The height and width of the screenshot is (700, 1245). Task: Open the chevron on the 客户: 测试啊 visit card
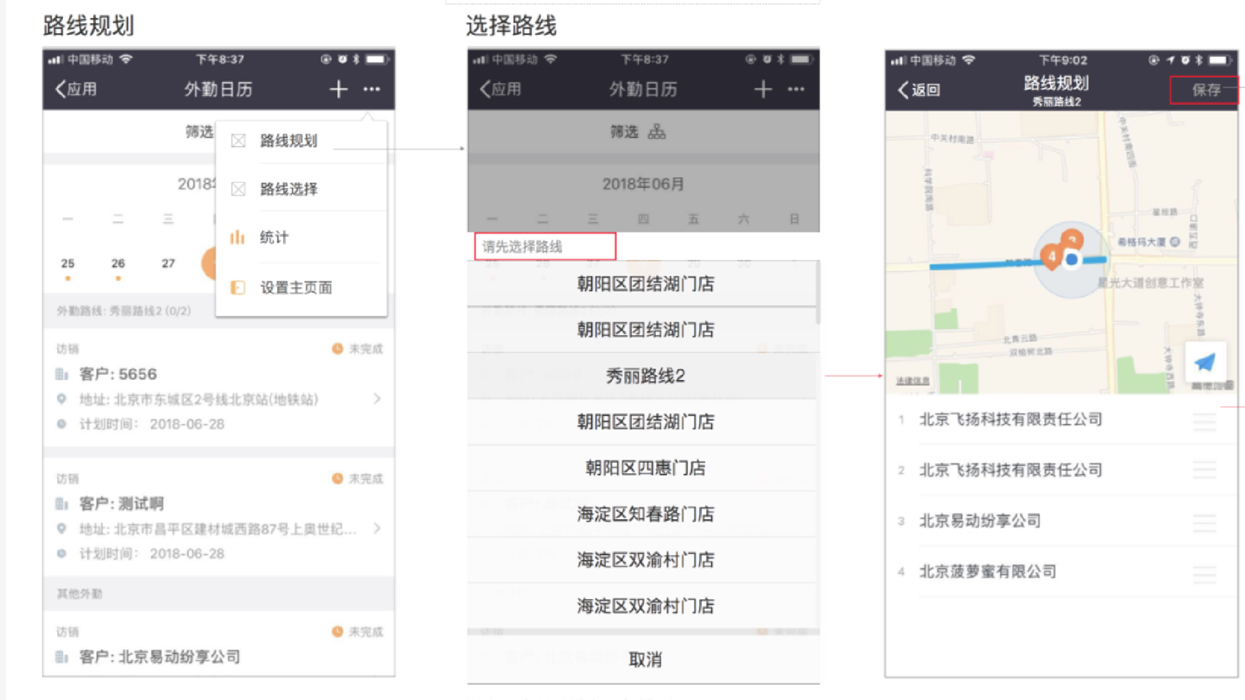tap(377, 528)
